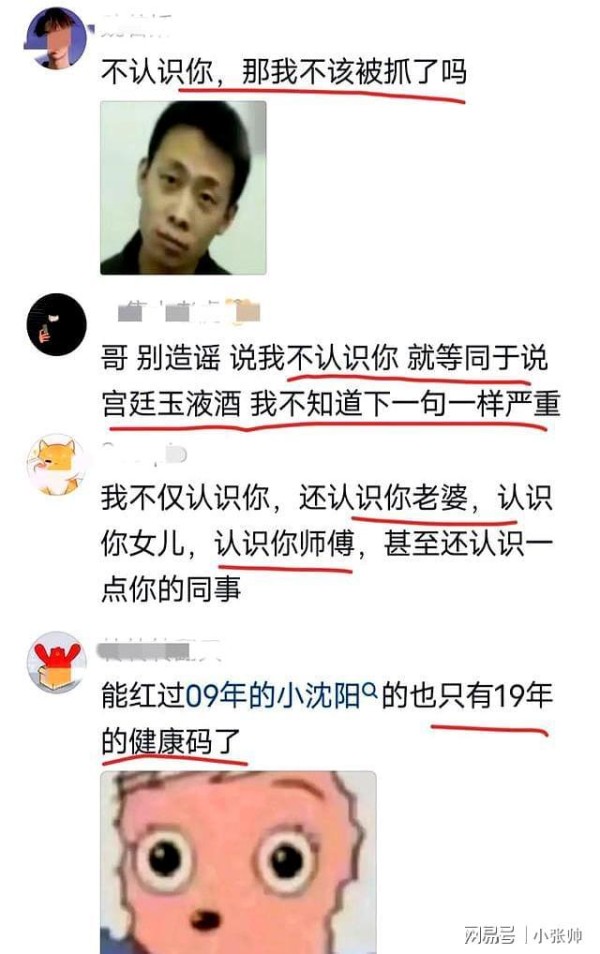Select the 我不仅认识你 comment text

point(327,543)
